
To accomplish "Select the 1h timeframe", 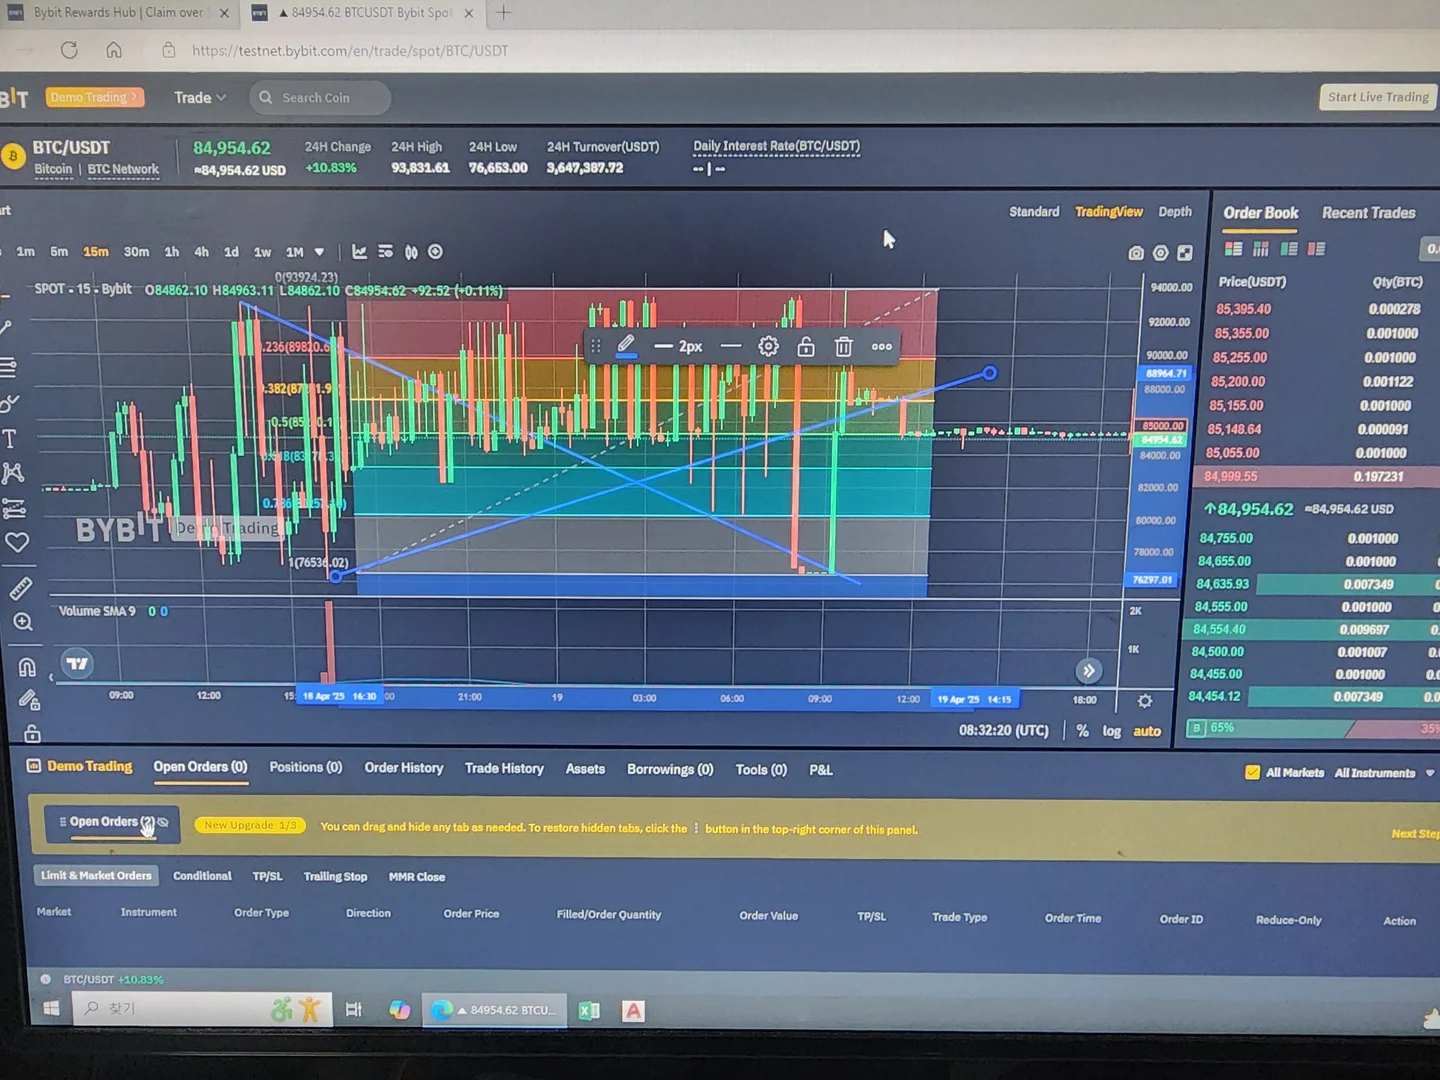I will coord(172,252).
